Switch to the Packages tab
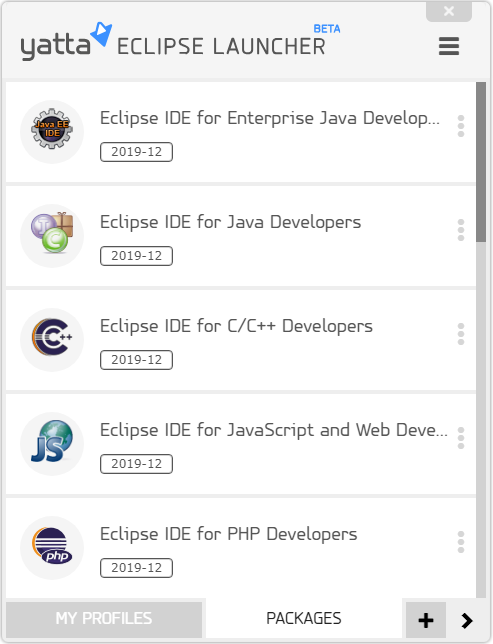493x644 pixels. (304, 619)
